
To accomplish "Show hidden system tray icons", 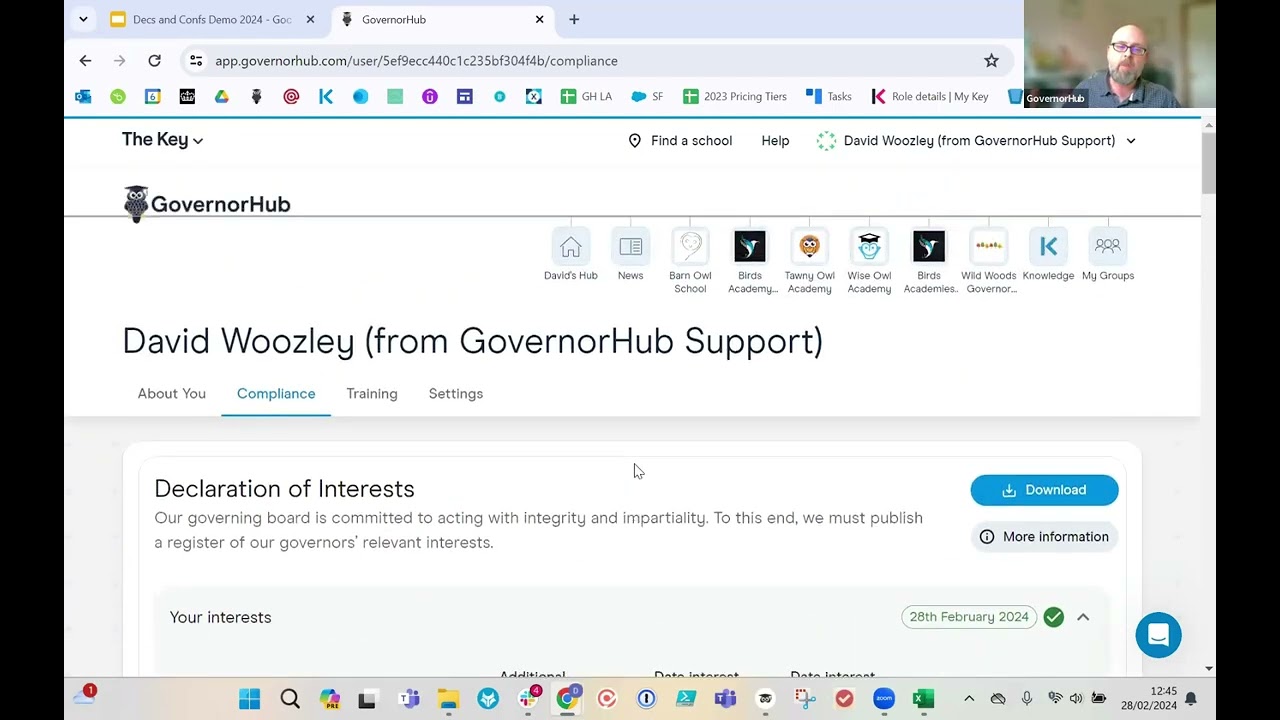I will pos(968,699).
